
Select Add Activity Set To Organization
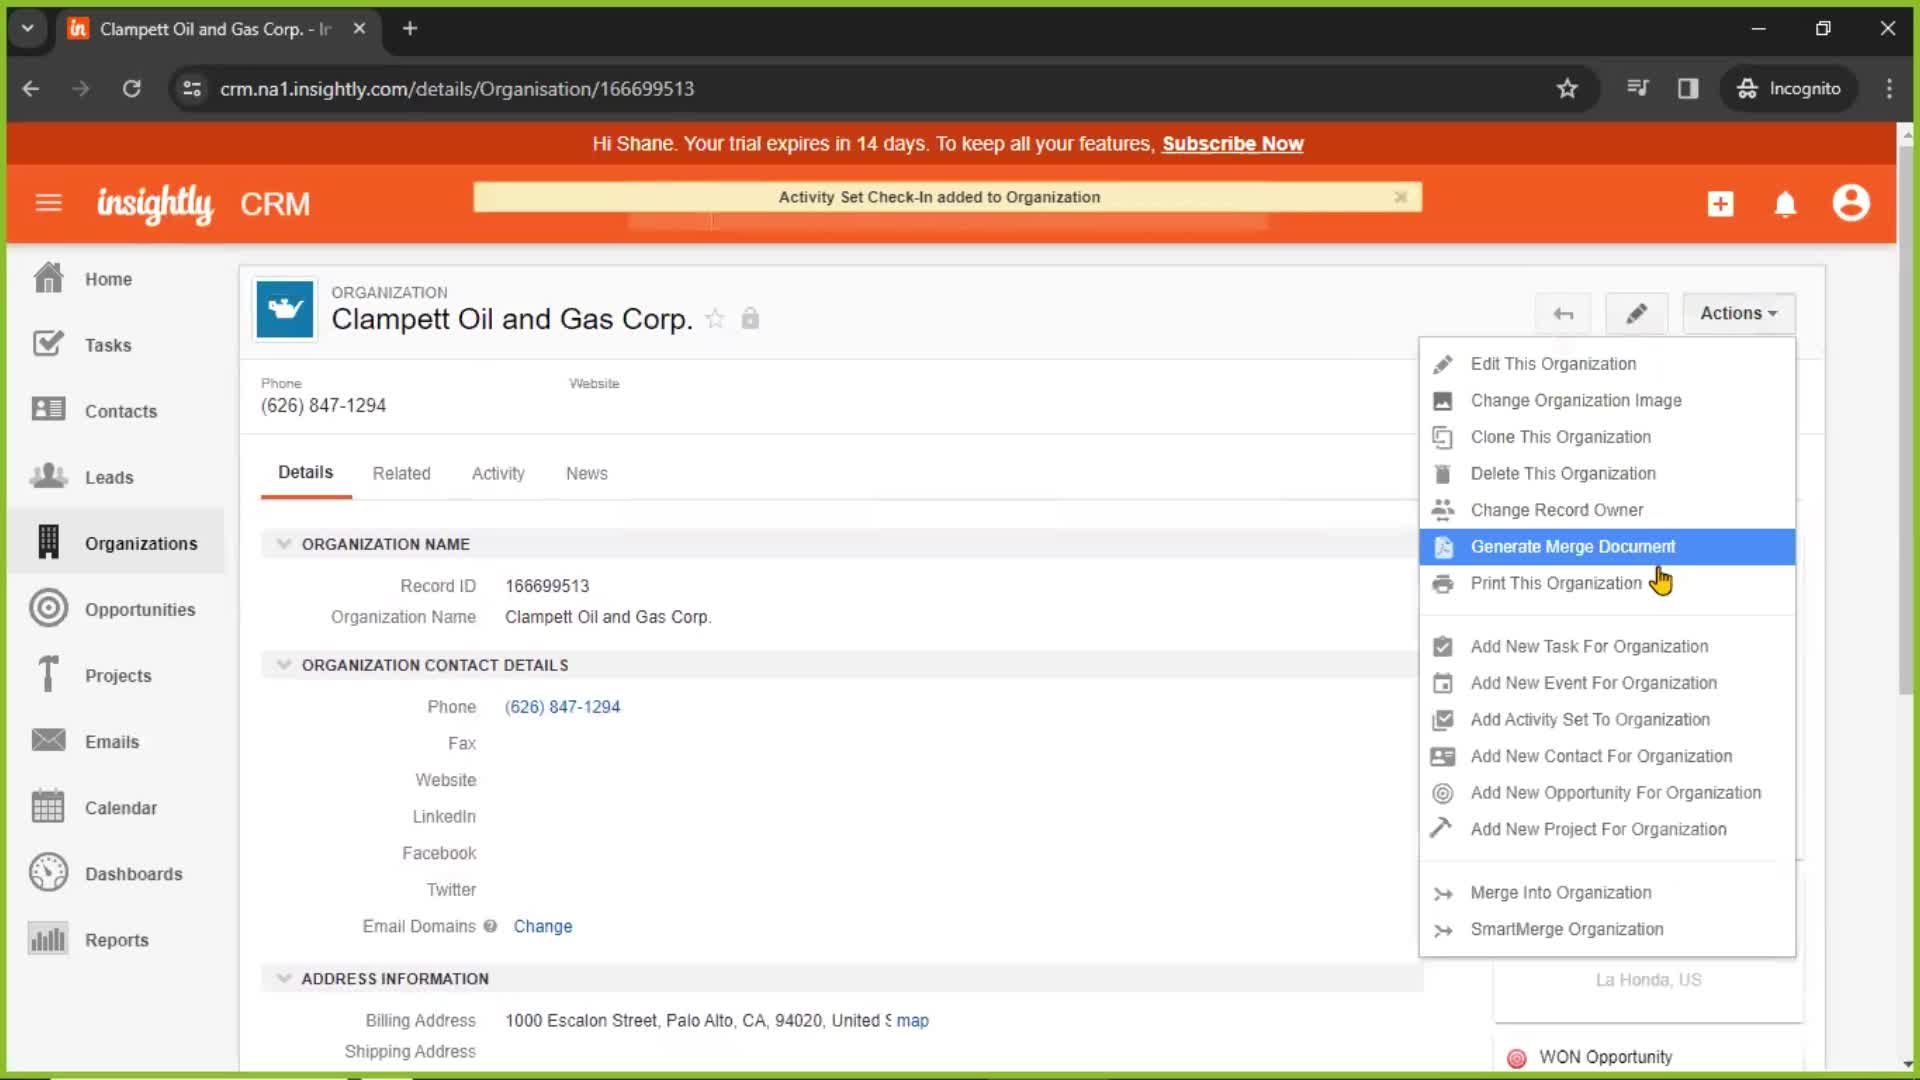click(1607, 720)
